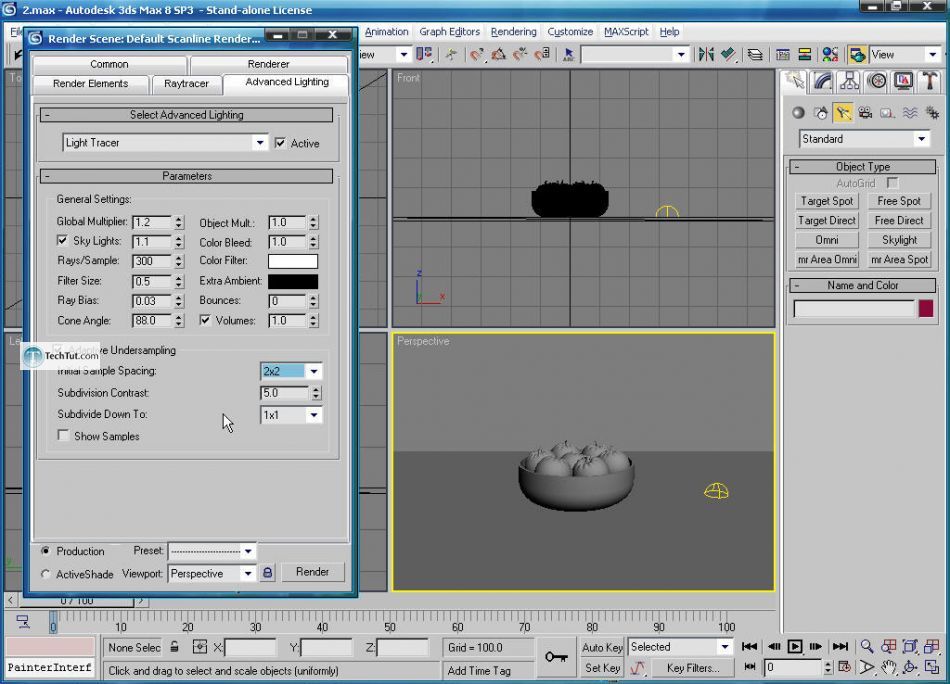Select the Lights category icon

pyautogui.click(x=843, y=113)
